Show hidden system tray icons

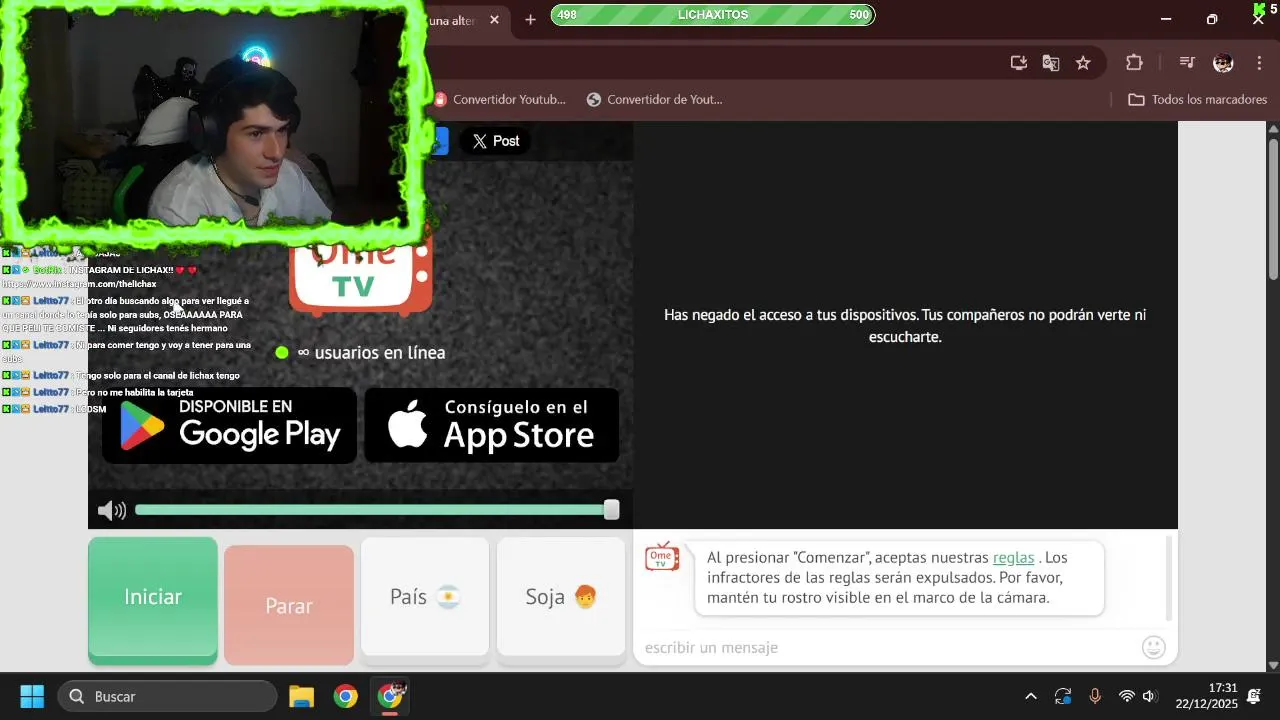click(x=1031, y=696)
